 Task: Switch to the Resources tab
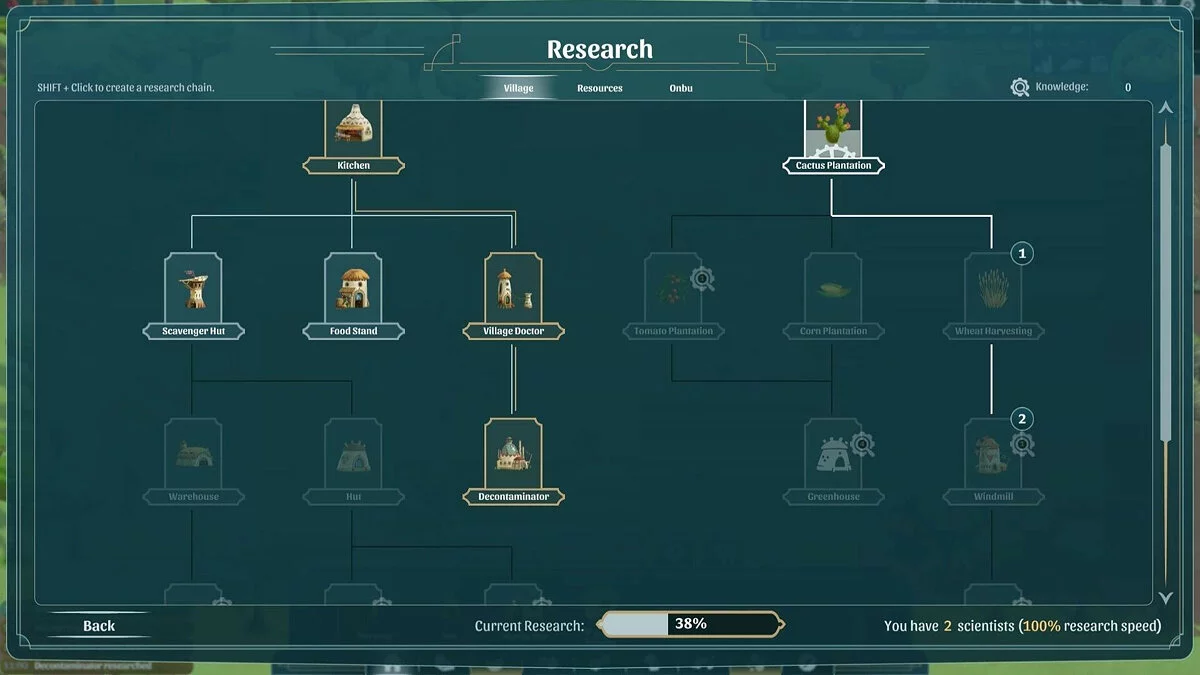coord(600,88)
